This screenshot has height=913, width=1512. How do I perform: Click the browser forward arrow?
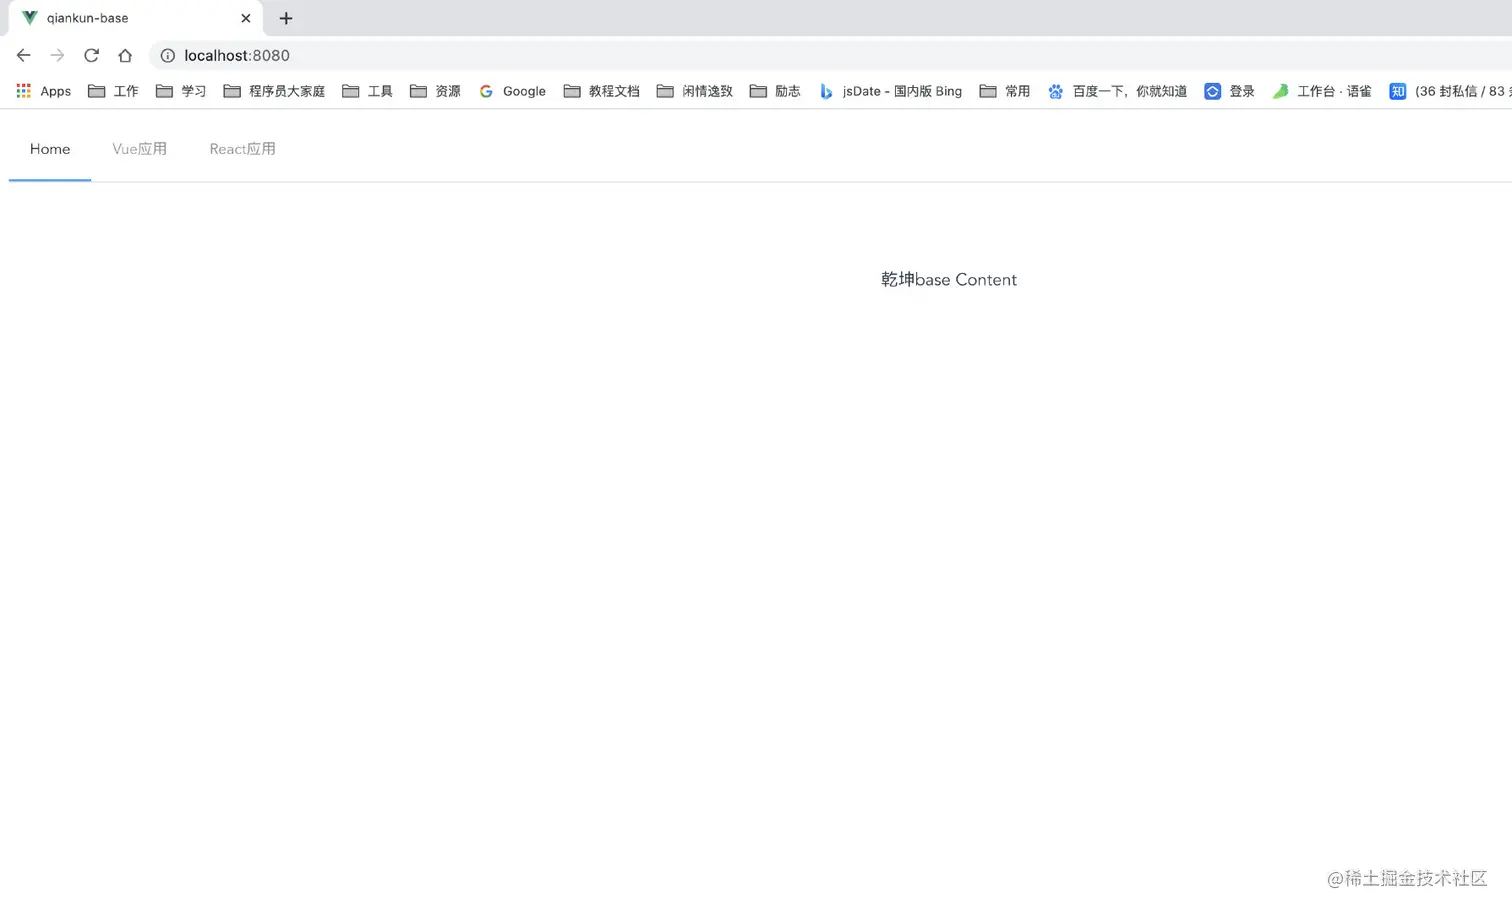57,56
